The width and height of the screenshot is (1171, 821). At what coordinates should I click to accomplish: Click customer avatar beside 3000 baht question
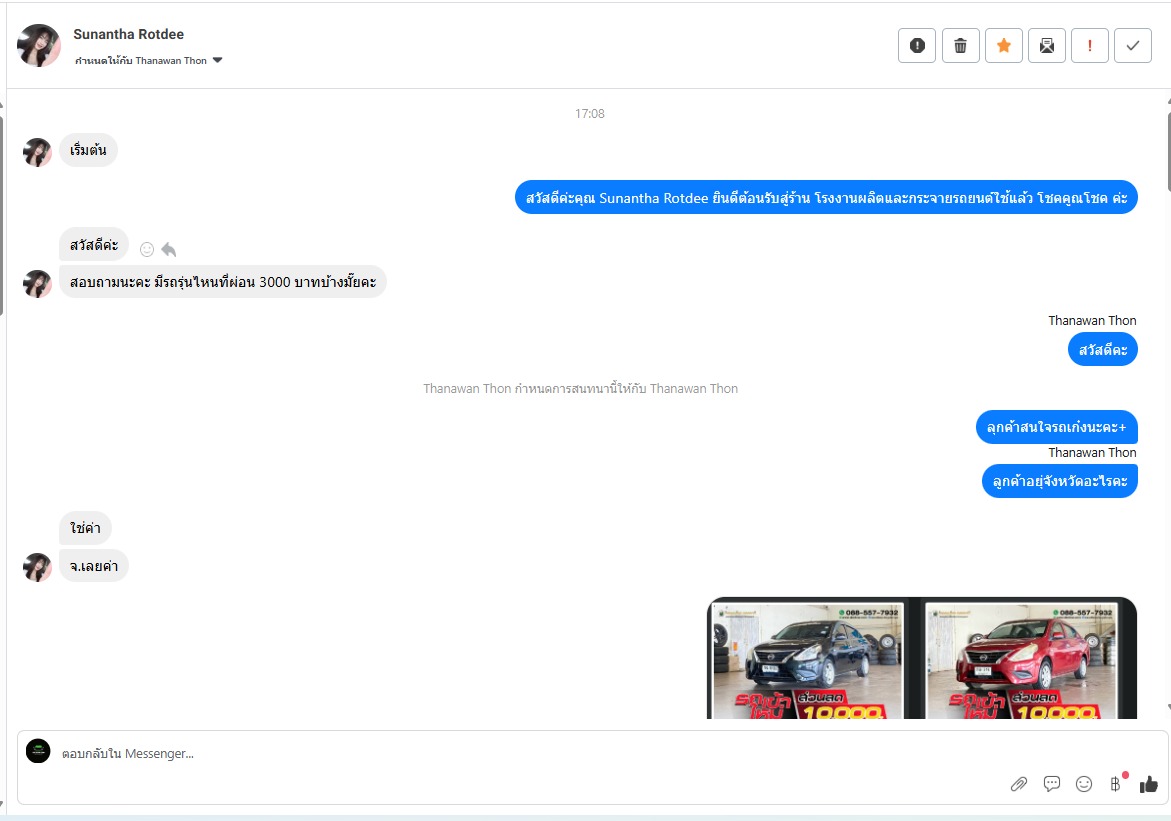click(x=37, y=284)
